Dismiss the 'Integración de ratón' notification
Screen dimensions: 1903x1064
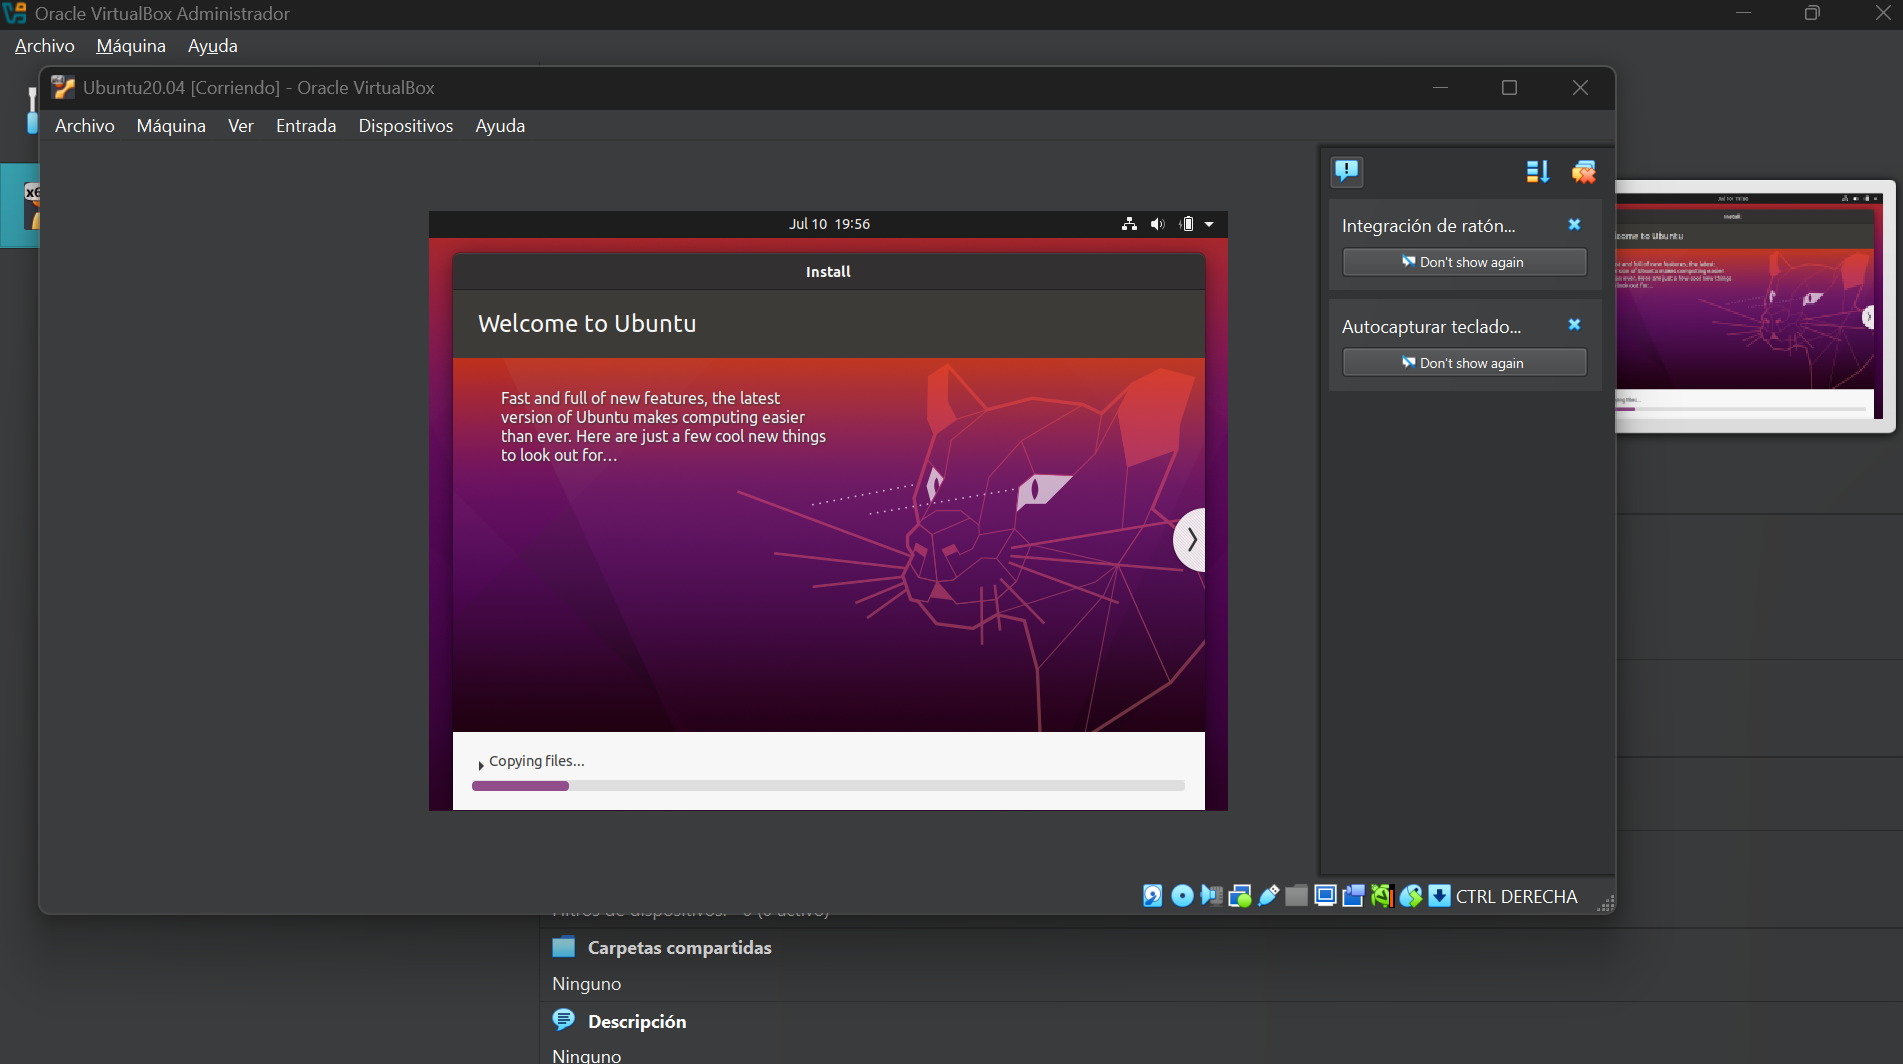tap(1574, 225)
